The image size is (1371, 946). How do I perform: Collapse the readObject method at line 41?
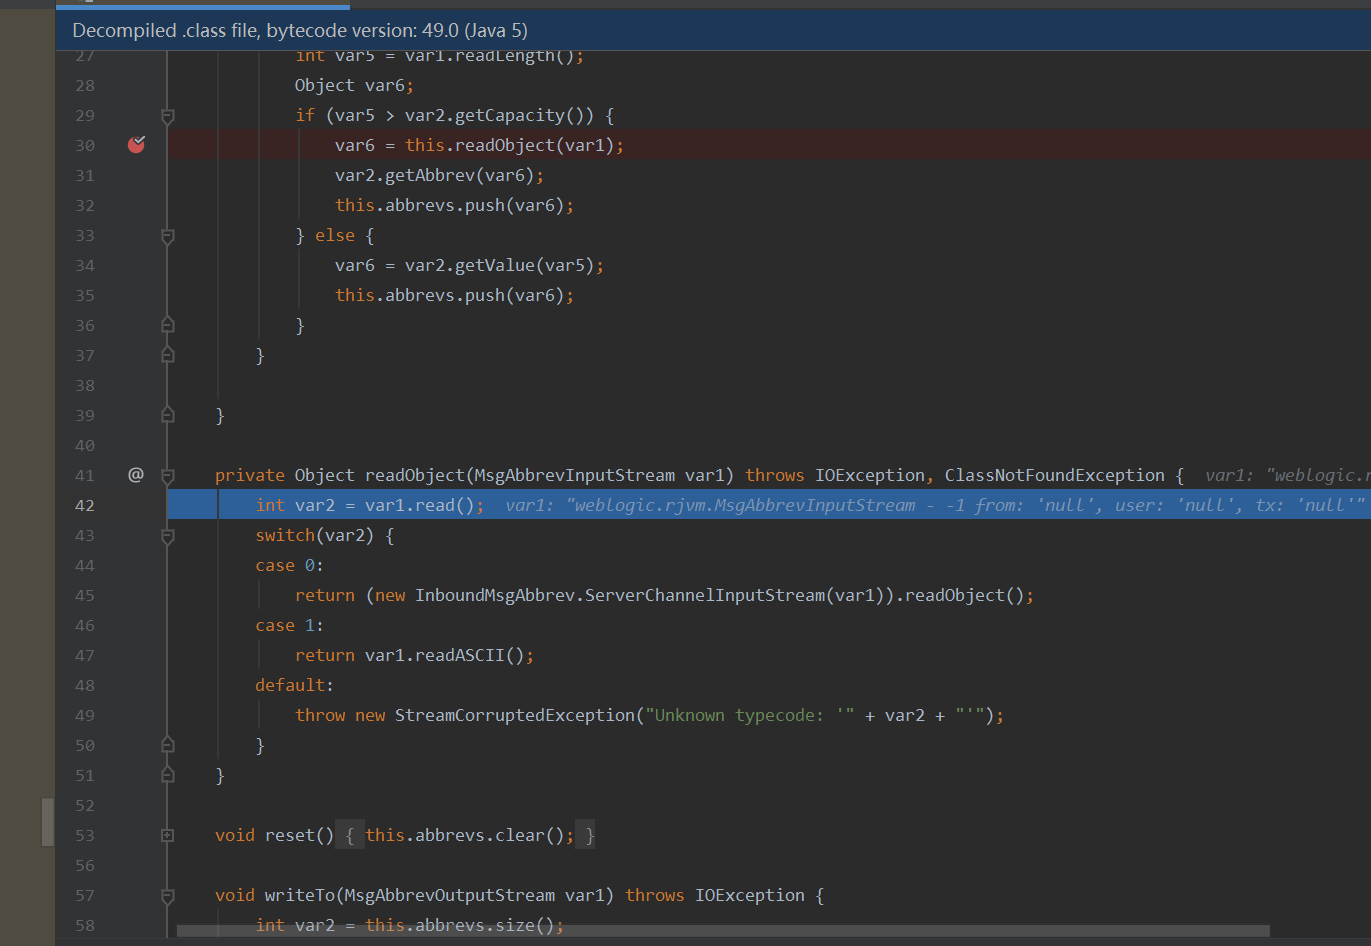coord(168,476)
